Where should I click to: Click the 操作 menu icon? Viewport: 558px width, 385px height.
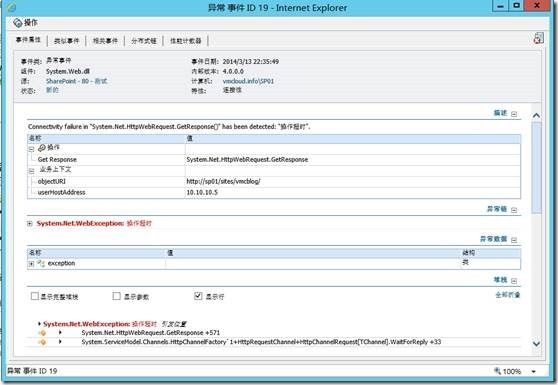[x=17, y=23]
